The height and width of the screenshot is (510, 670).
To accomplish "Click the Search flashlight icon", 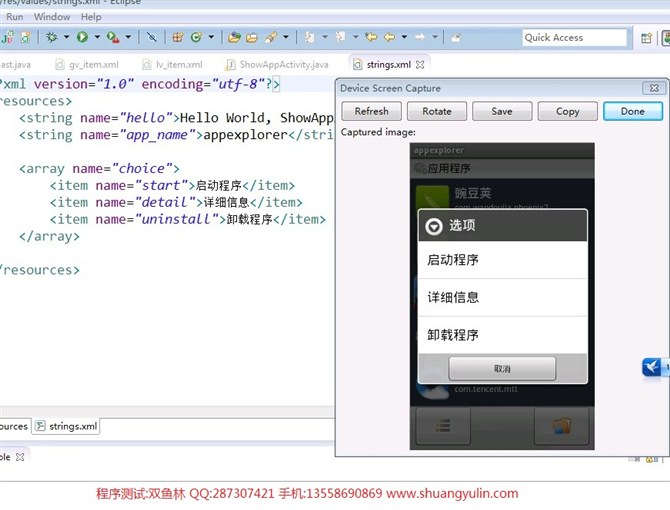I will pyautogui.click(x=271, y=37).
